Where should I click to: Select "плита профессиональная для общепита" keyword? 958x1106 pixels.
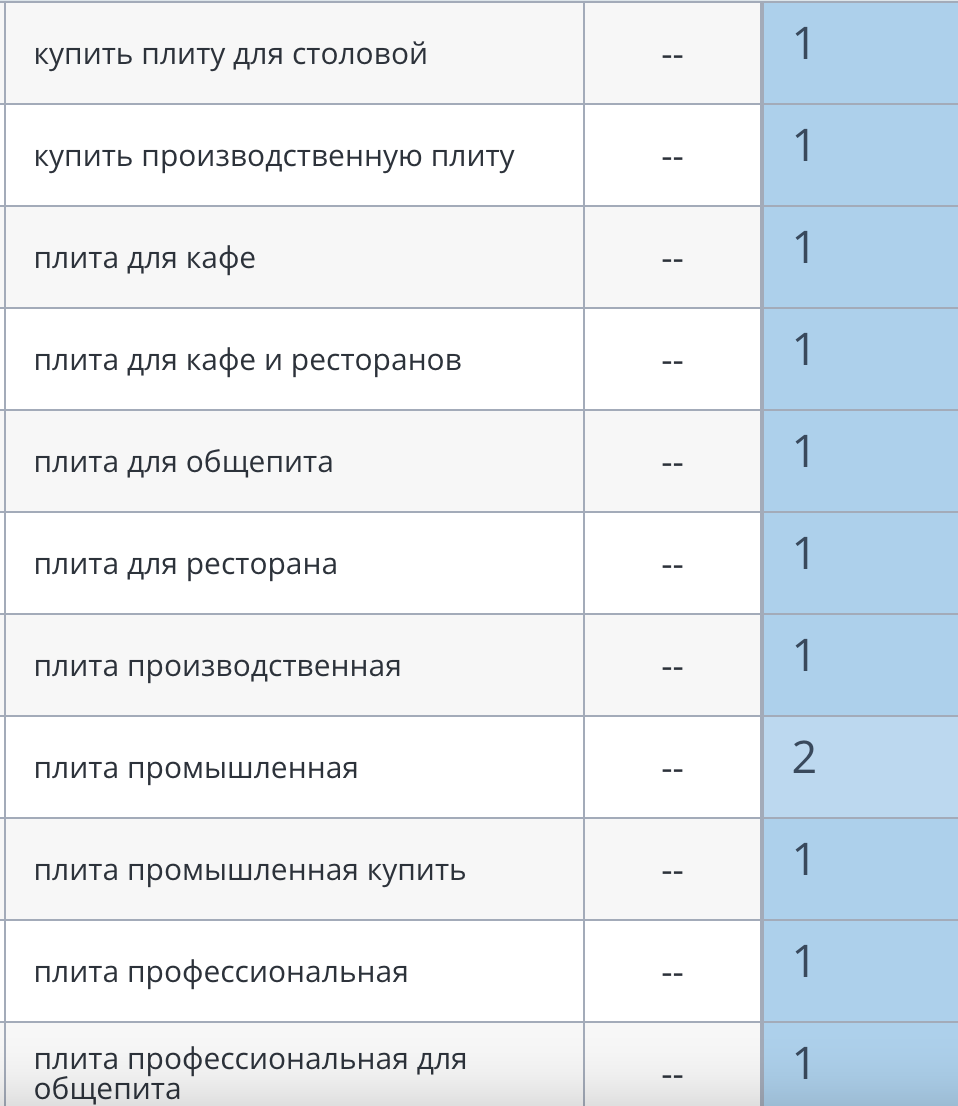[x=250, y=1073]
